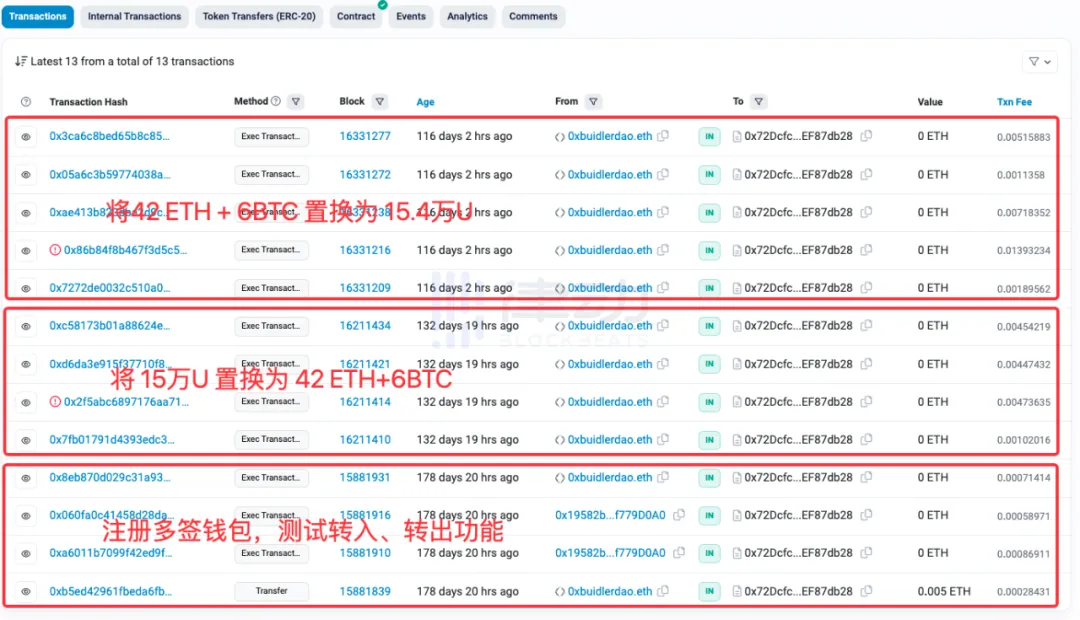Screen dimensions: 1080x620
Task: Open the To column filter
Action: pyautogui.click(x=759, y=101)
